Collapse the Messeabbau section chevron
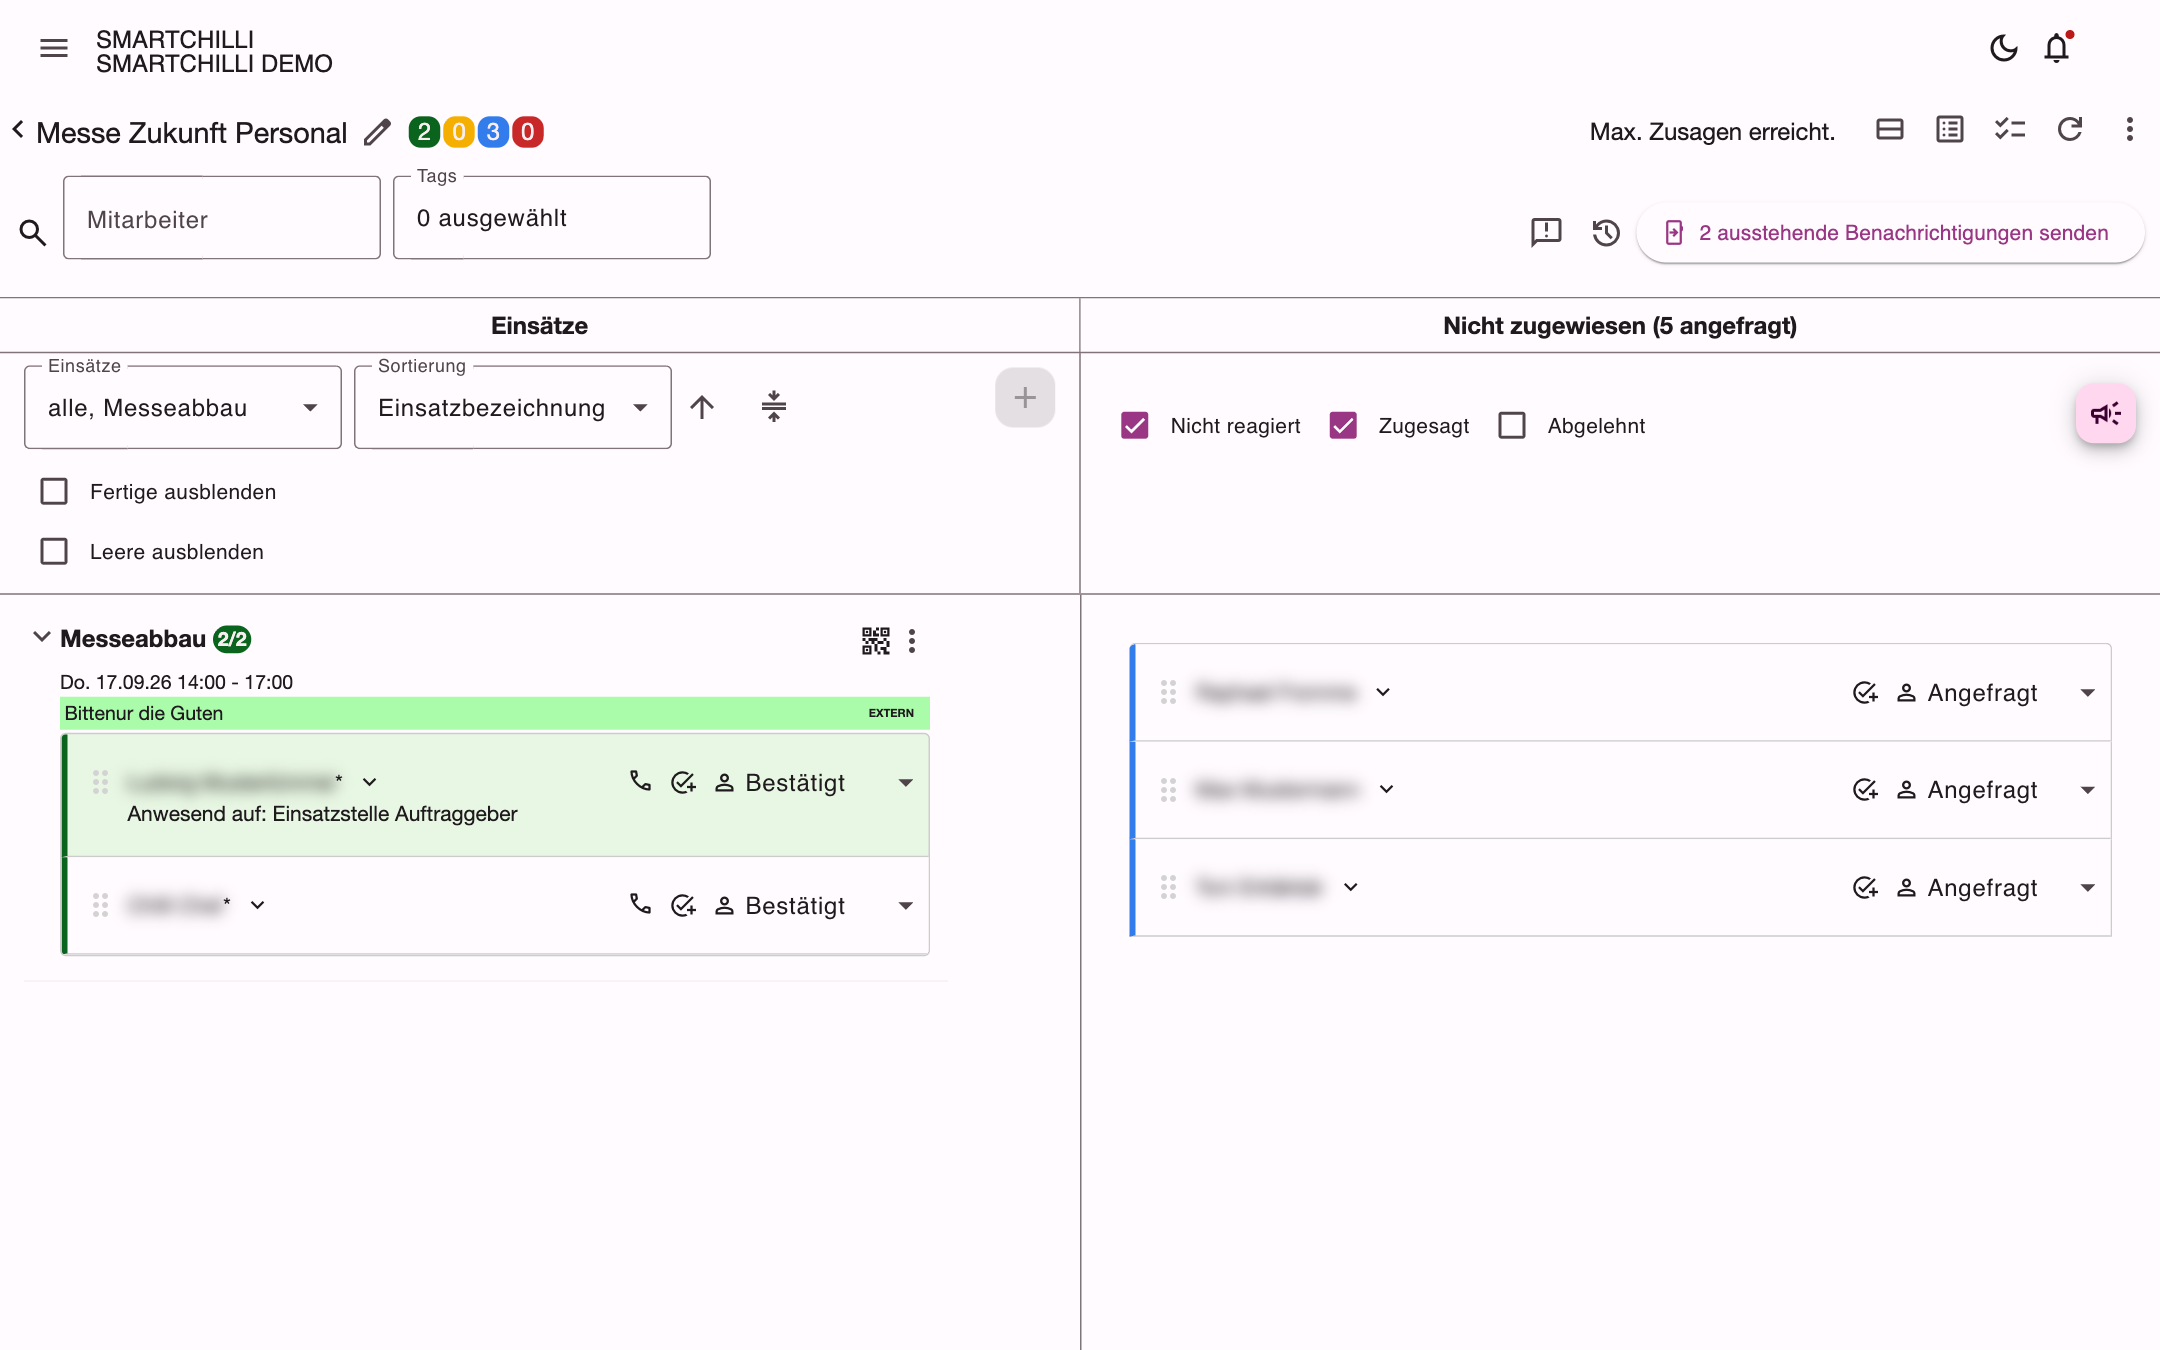2160x1350 pixels. [x=42, y=637]
